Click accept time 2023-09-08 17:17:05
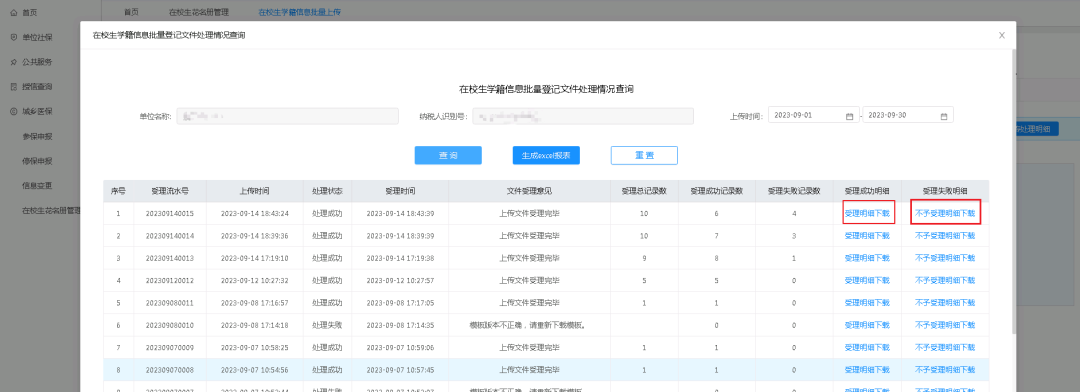The height and width of the screenshot is (392, 1080). [x=399, y=303]
